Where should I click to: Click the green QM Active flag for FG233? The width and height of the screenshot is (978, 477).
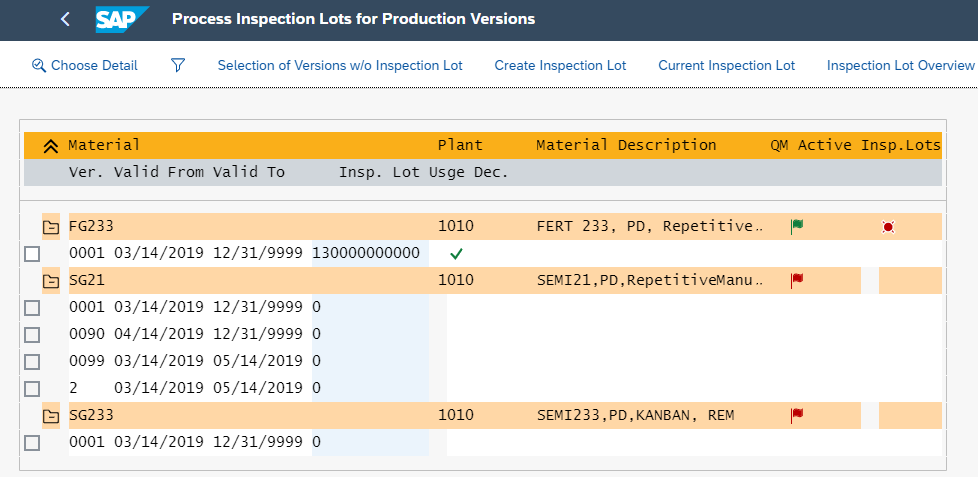coord(796,226)
